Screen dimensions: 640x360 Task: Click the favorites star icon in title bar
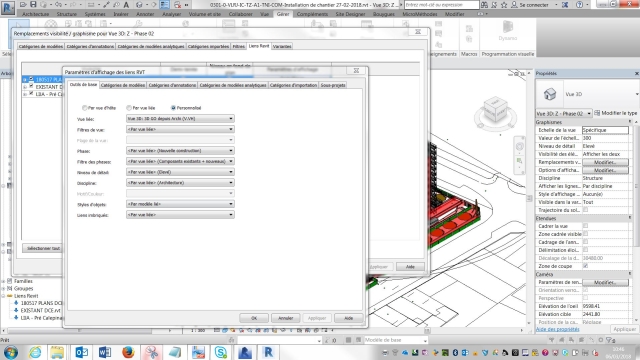coord(504,4)
